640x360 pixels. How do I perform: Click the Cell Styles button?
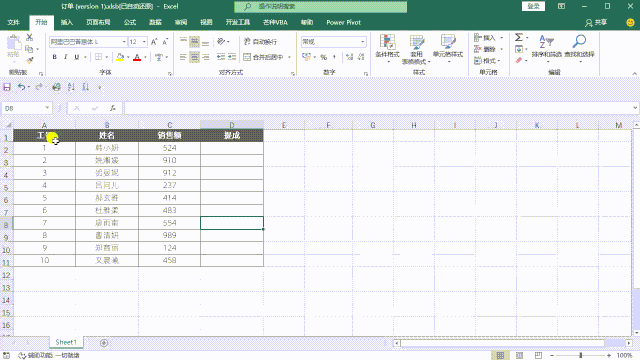click(448, 49)
